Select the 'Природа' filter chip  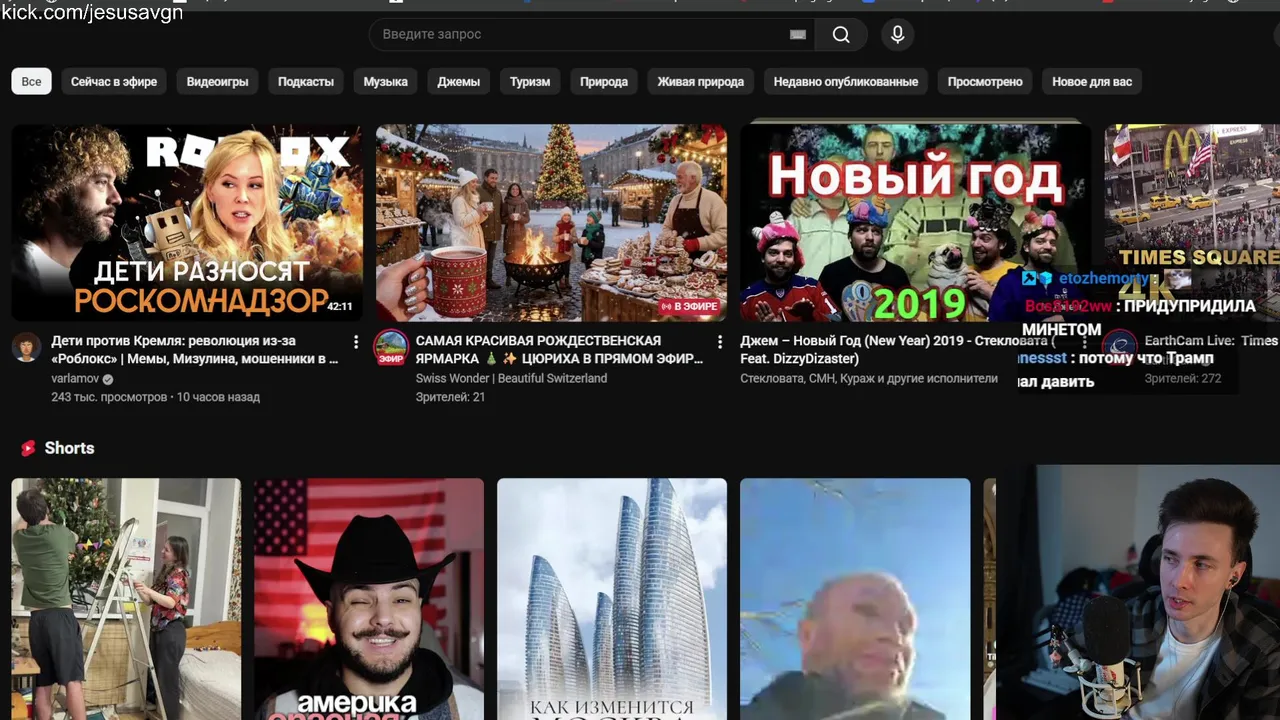pos(604,82)
